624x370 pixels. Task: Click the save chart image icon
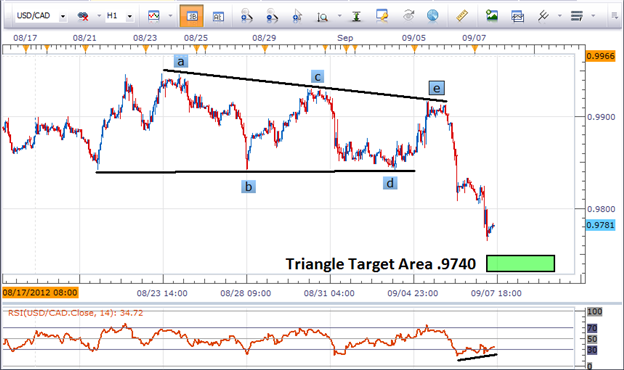coord(492,16)
